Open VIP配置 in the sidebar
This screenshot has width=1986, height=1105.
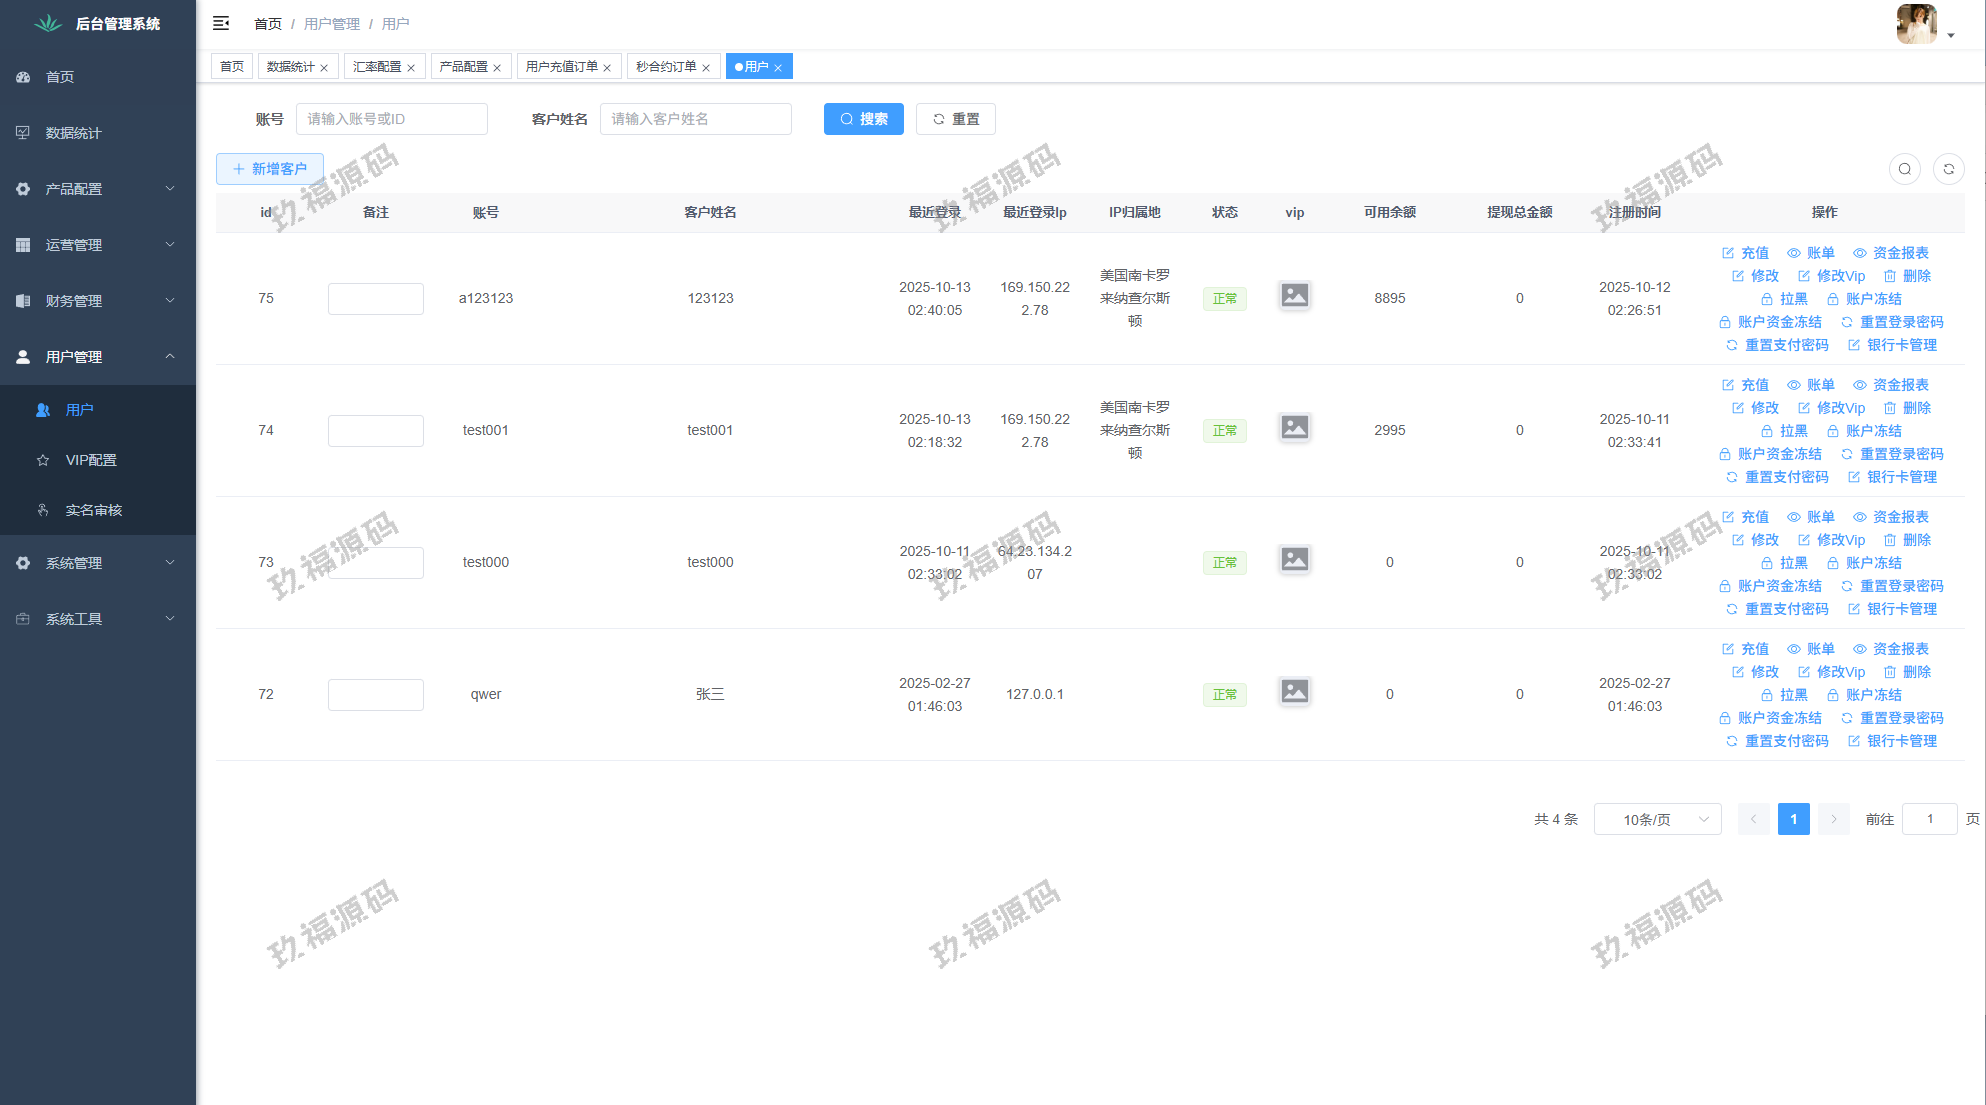pyautogui.click(x=91, y=460)
